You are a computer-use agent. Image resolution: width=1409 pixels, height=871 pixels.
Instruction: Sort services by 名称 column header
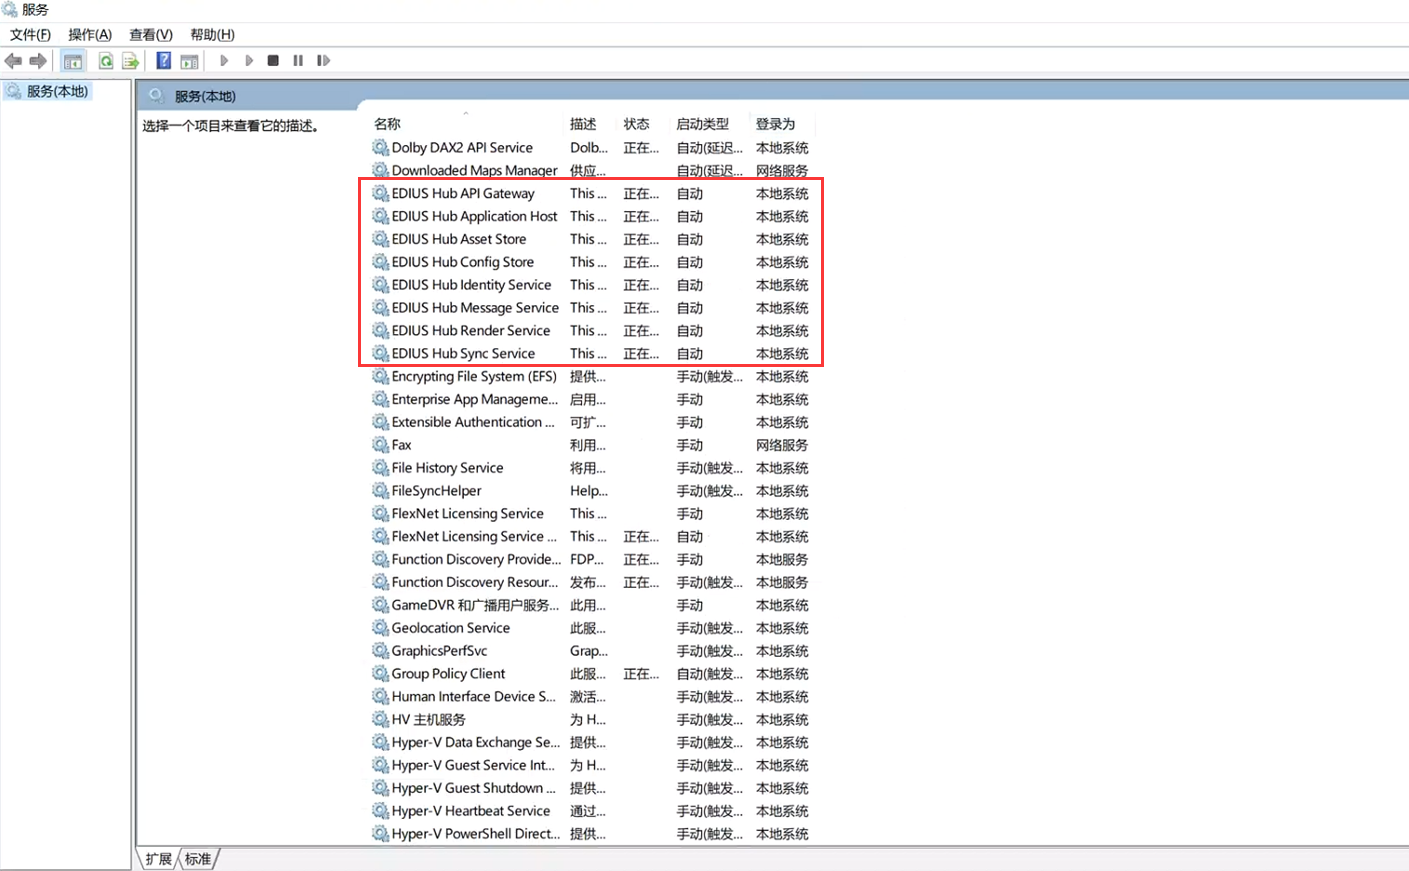(388, 124)
